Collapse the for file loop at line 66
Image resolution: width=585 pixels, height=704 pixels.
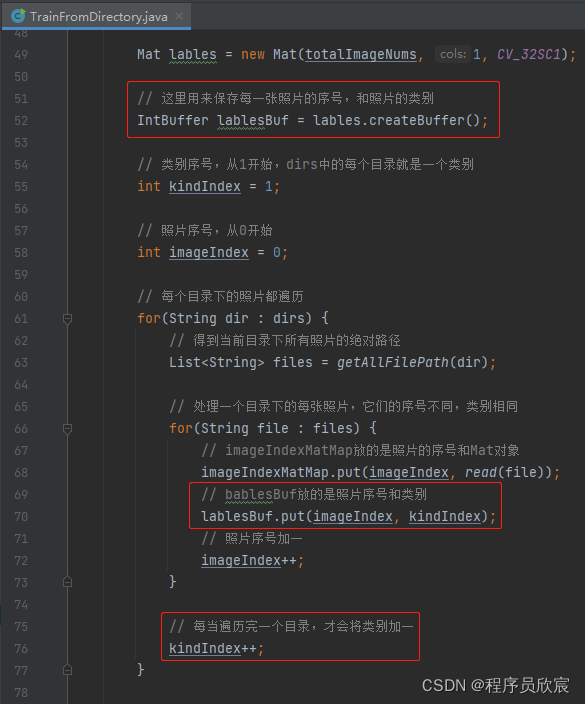click(67, 429)
